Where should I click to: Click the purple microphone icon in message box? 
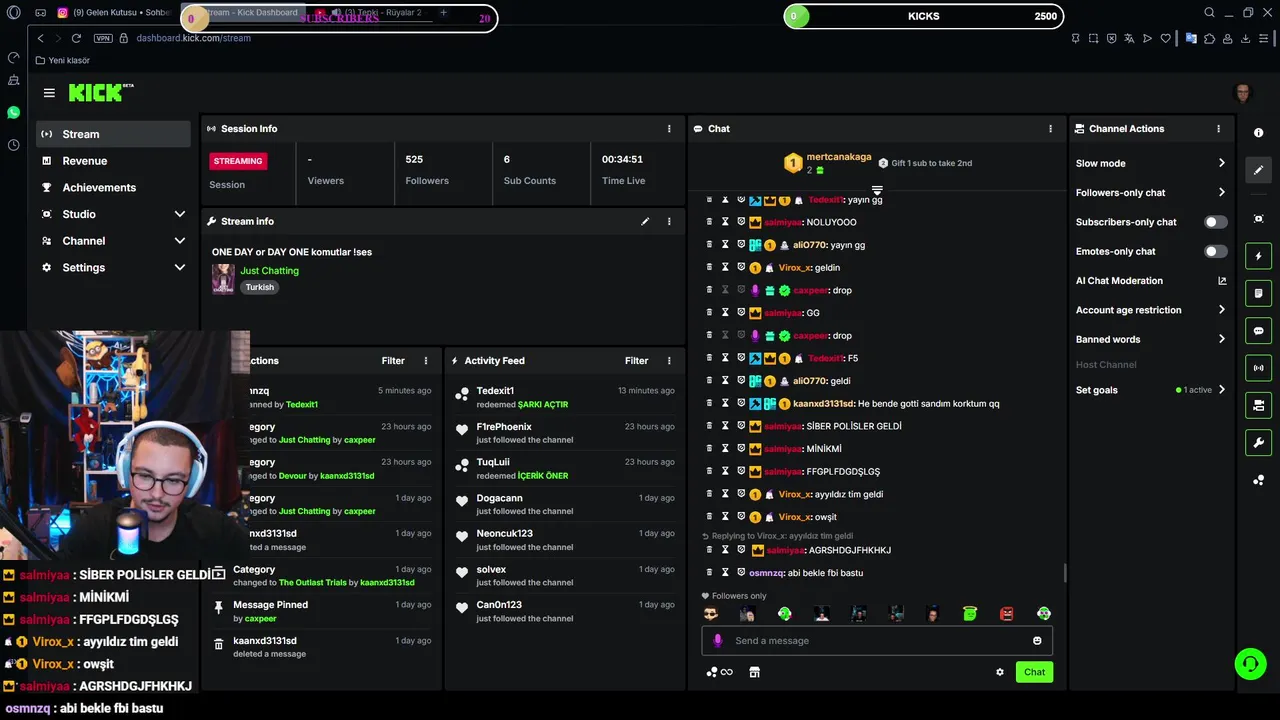(717, 641)
